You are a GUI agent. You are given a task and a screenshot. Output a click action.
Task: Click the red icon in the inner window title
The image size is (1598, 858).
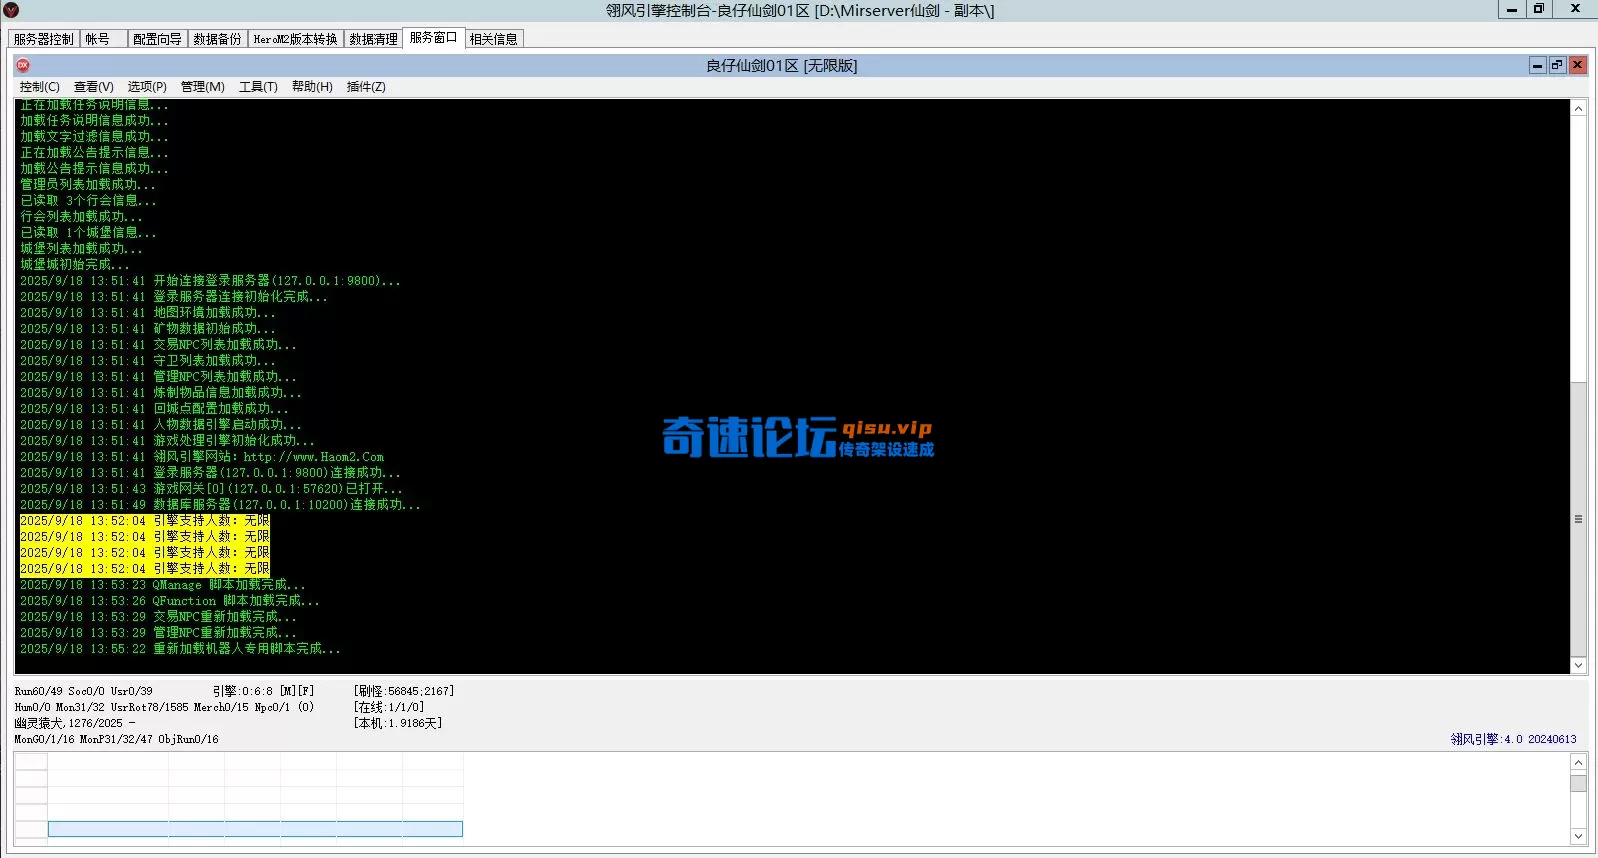coord(23,65)
